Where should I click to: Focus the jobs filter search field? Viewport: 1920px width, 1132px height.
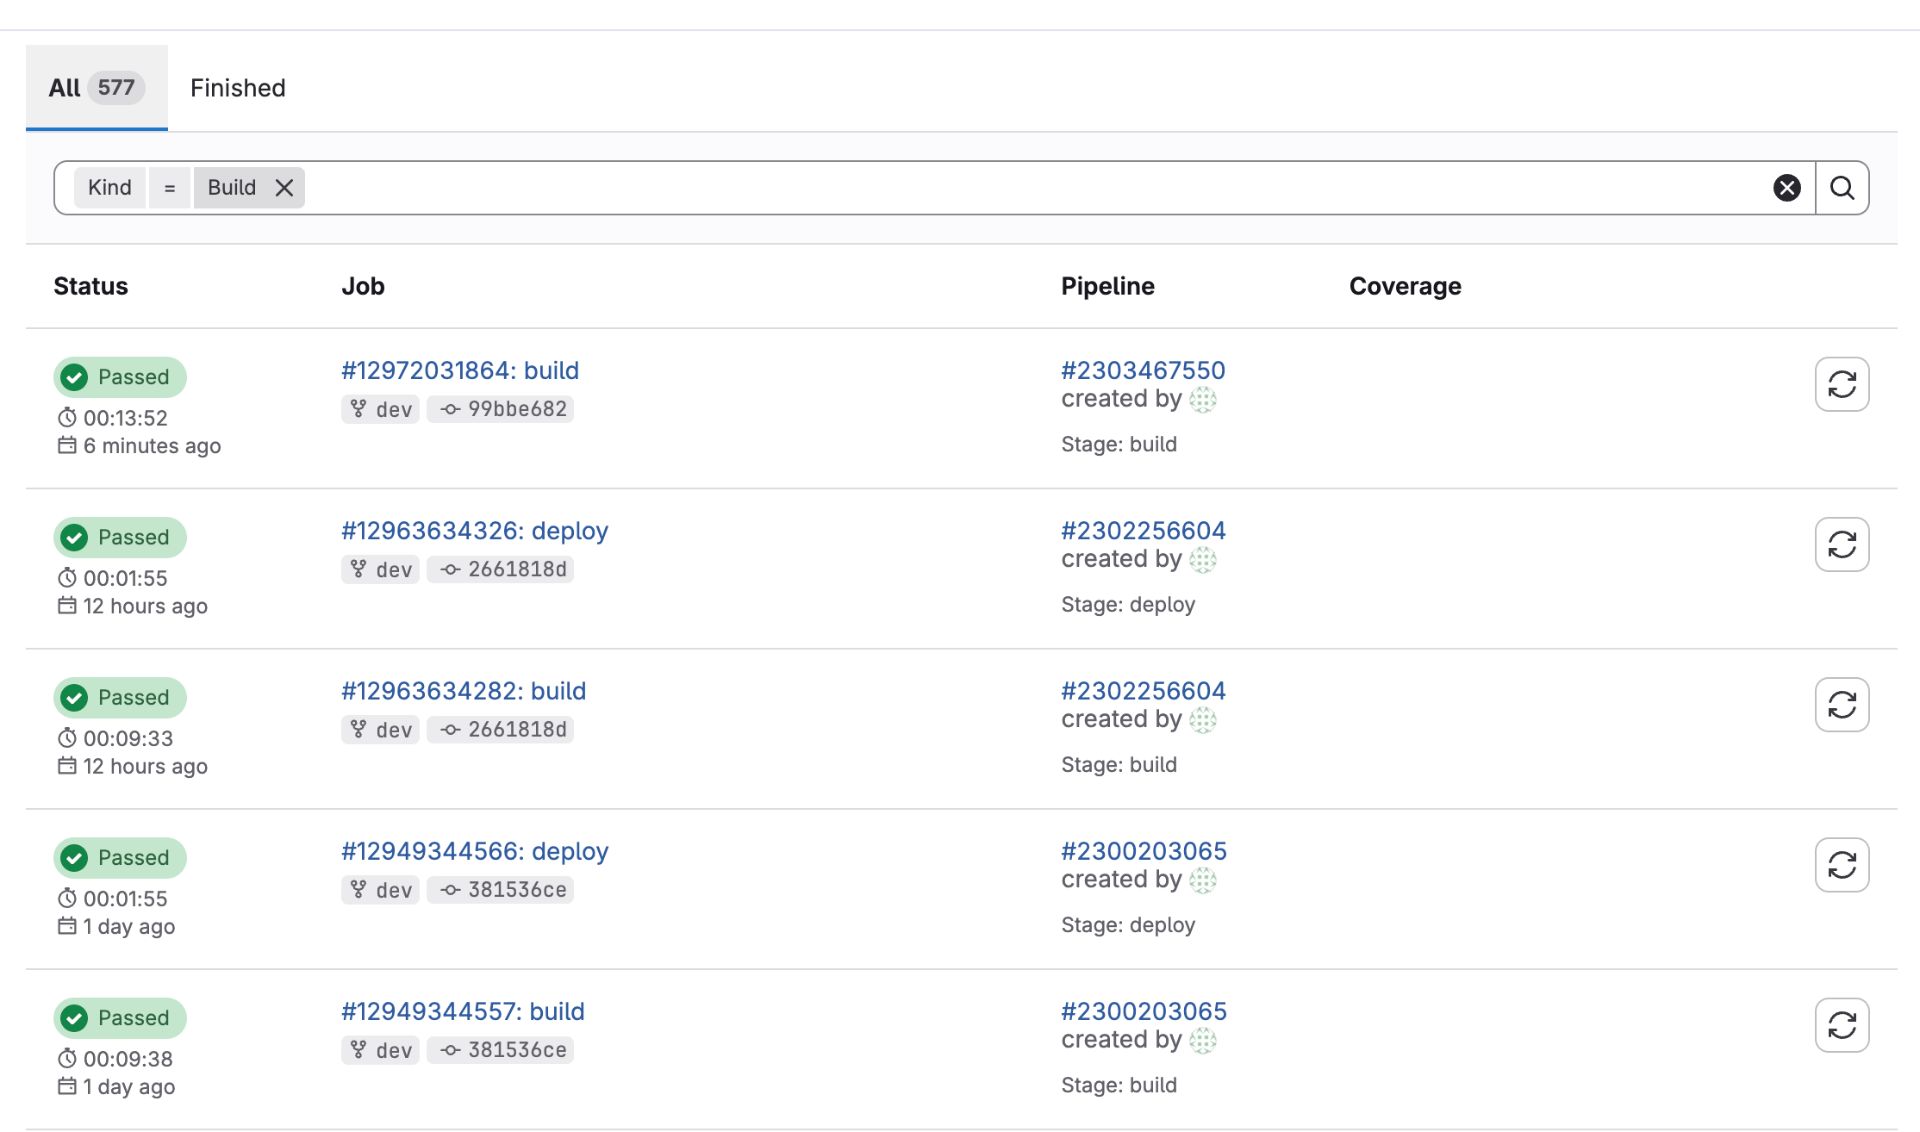(1000, 188)
